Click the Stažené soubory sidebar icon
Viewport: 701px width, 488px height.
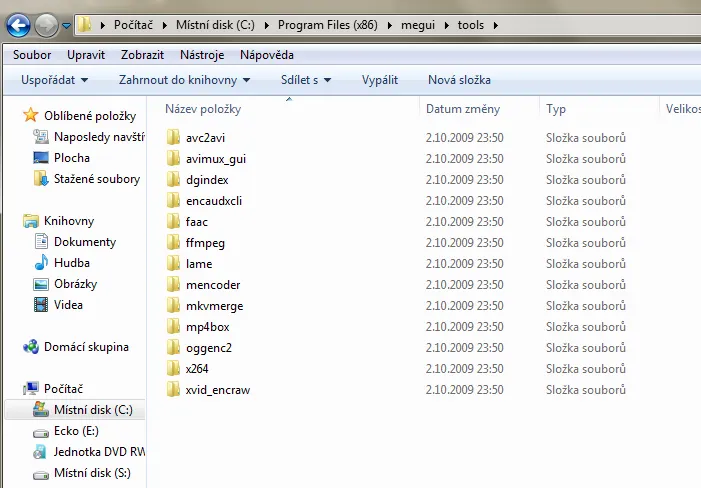[41, 179]
